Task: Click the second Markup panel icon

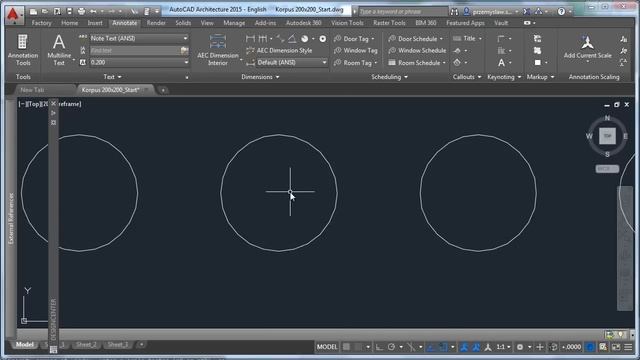Action: pos(538,51)
